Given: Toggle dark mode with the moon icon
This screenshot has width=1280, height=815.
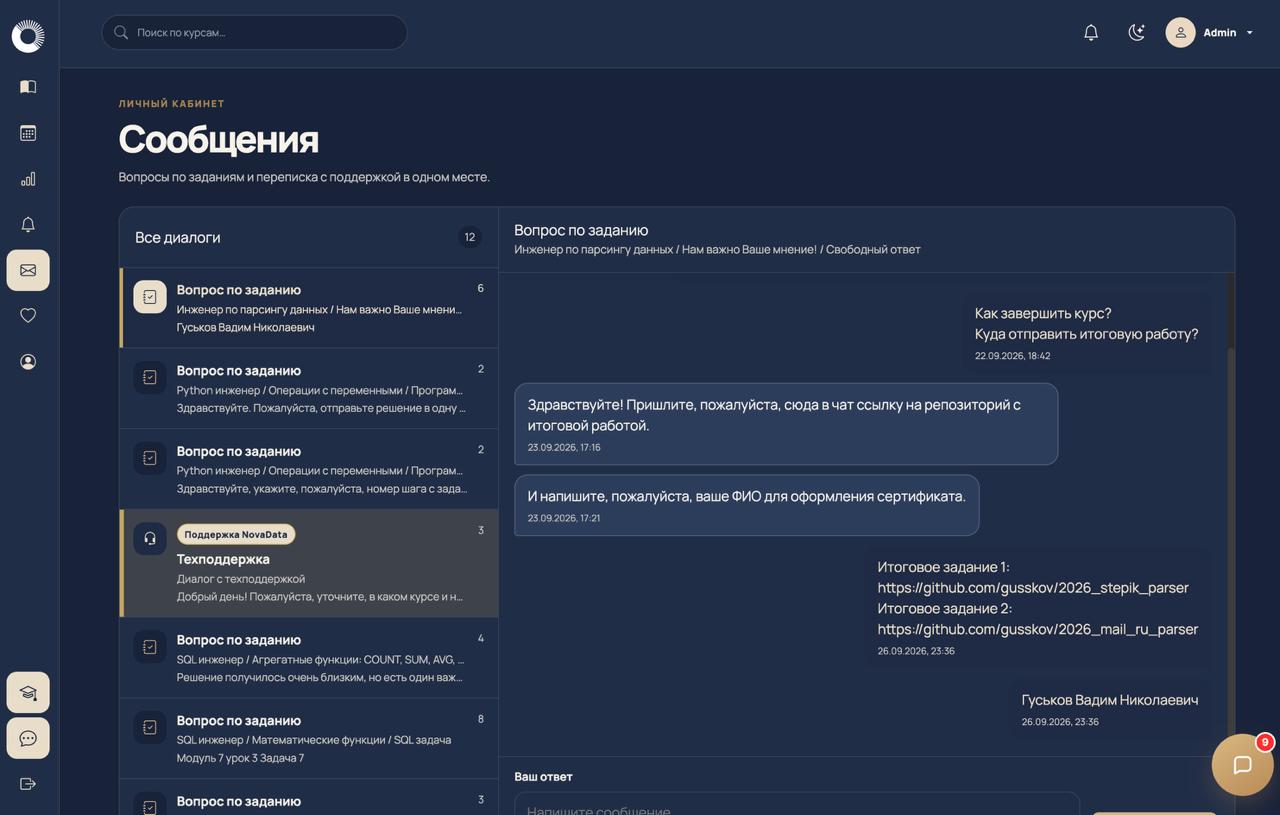Looking at the screenshot, I should [1136, 33].
